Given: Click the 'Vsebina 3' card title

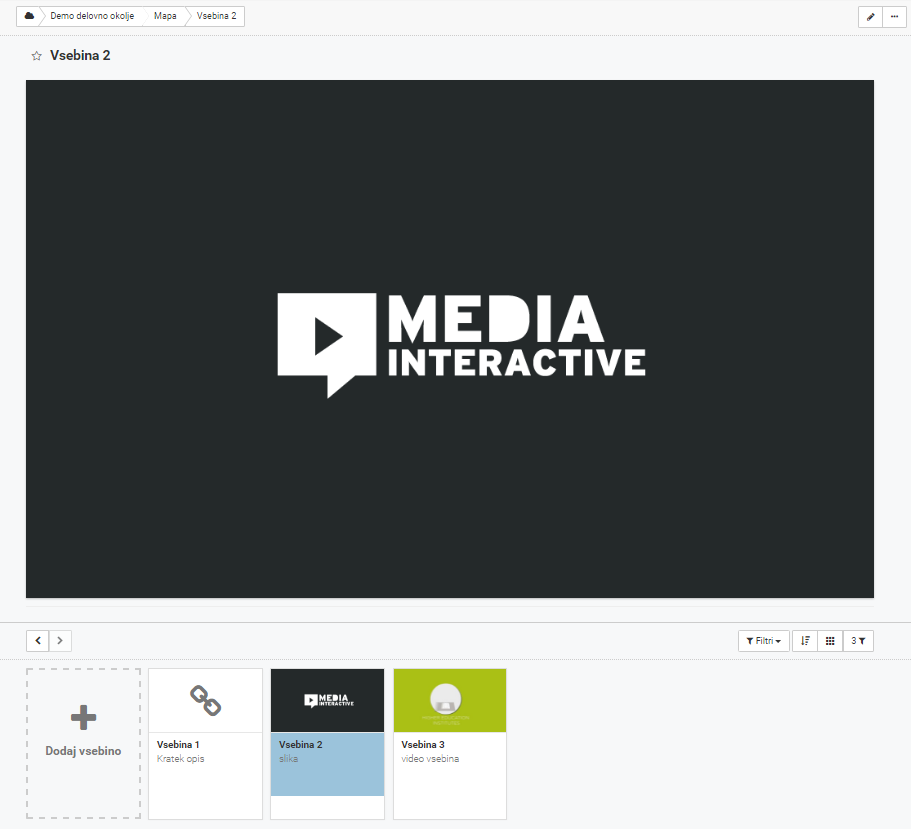Looking at the screenshot, I should point(423,745).
